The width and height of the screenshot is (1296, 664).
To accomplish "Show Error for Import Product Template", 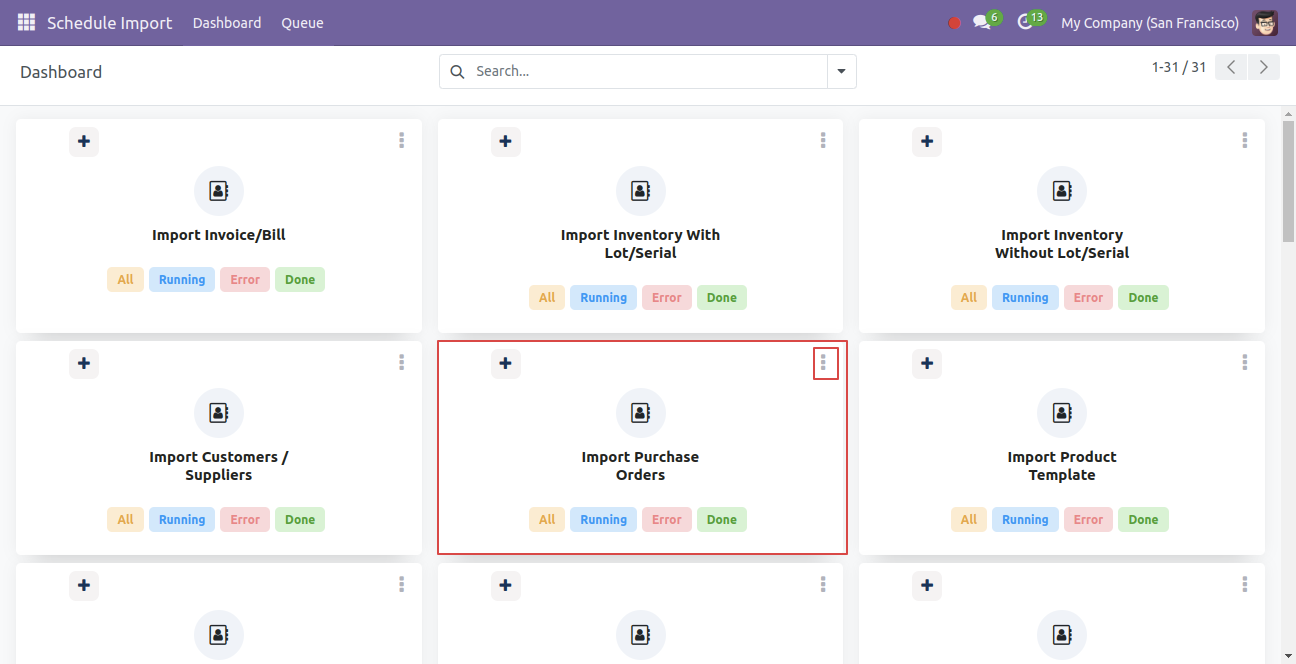I will 1089,520.
